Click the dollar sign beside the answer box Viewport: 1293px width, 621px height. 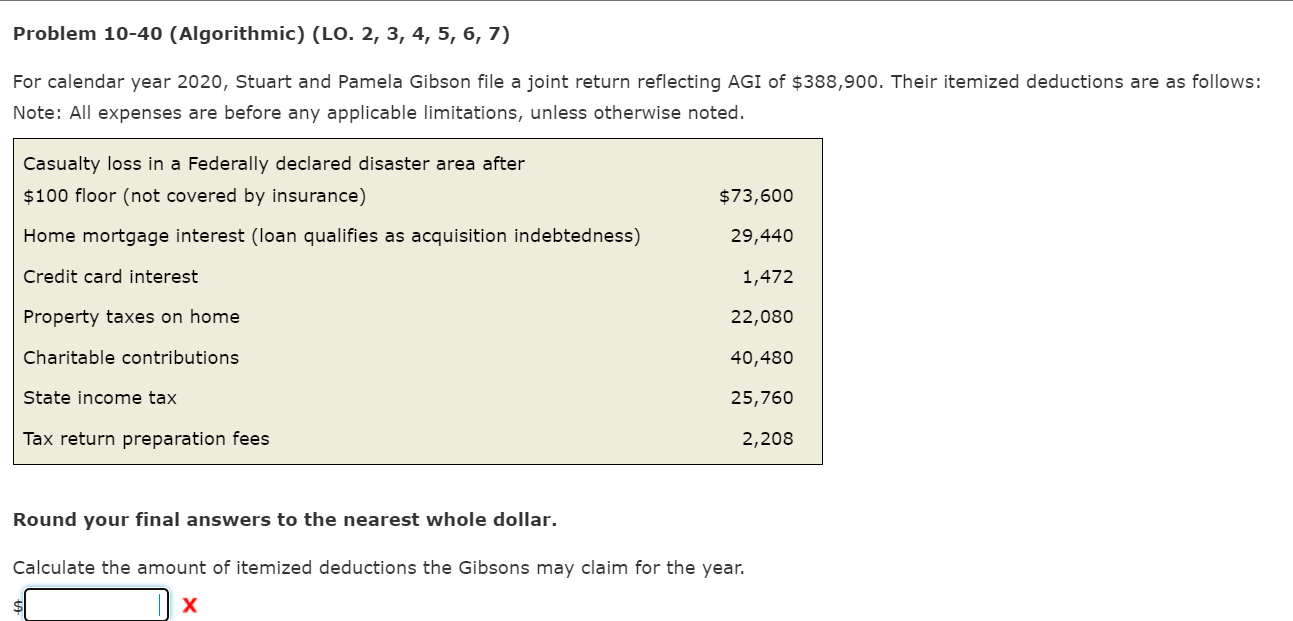[17, 604]
